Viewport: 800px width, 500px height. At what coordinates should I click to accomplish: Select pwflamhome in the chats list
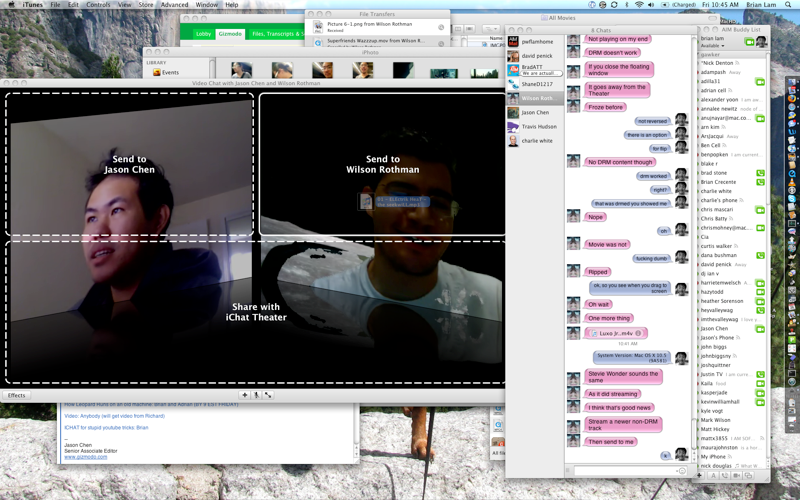coord(535,42)
